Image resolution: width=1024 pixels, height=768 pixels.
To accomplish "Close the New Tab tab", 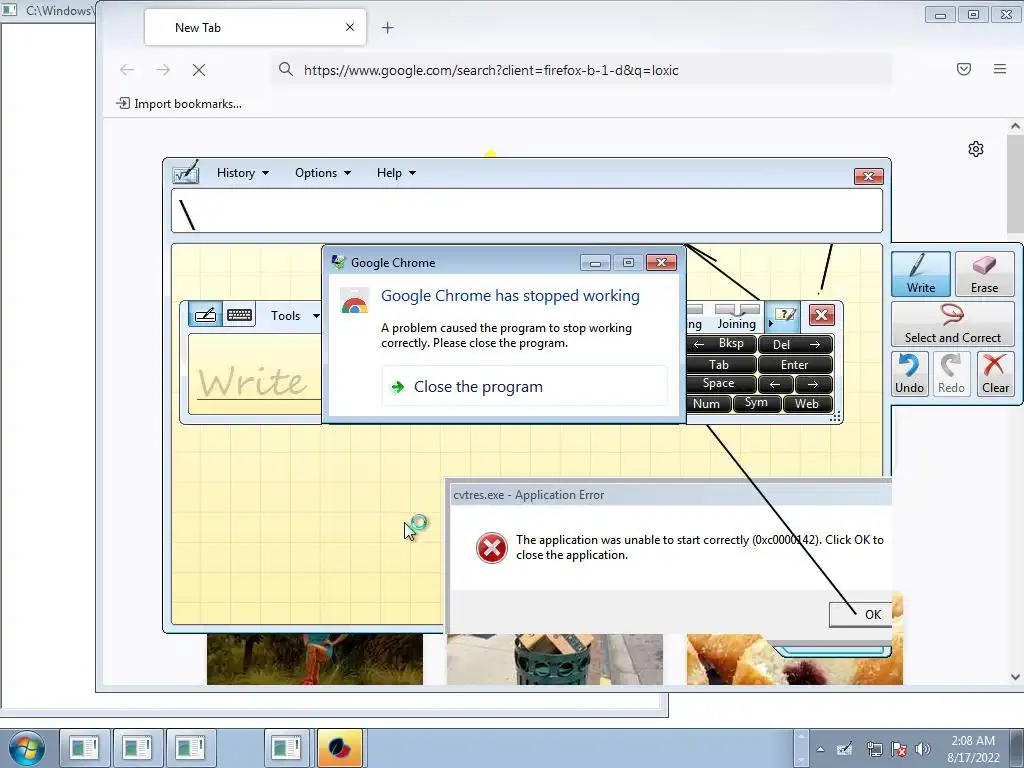I will pos(349,27).
